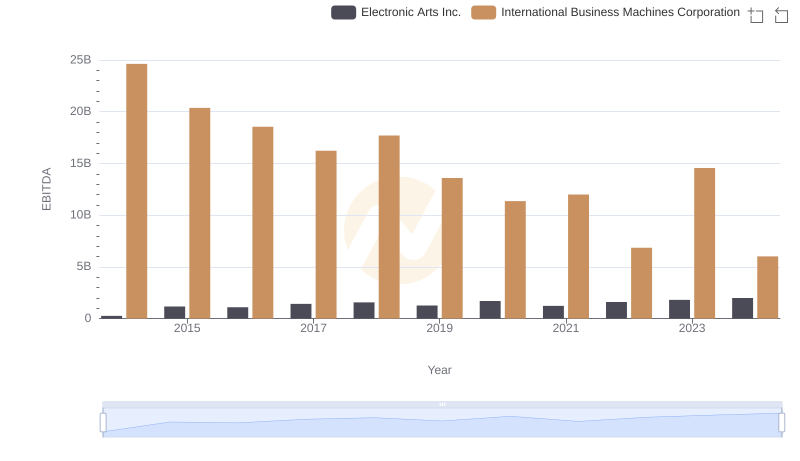Image resolution: width=800 pixels, height=461 pixels.
Task: Click the IBM bar for 2014
Action: click(137, 191)
